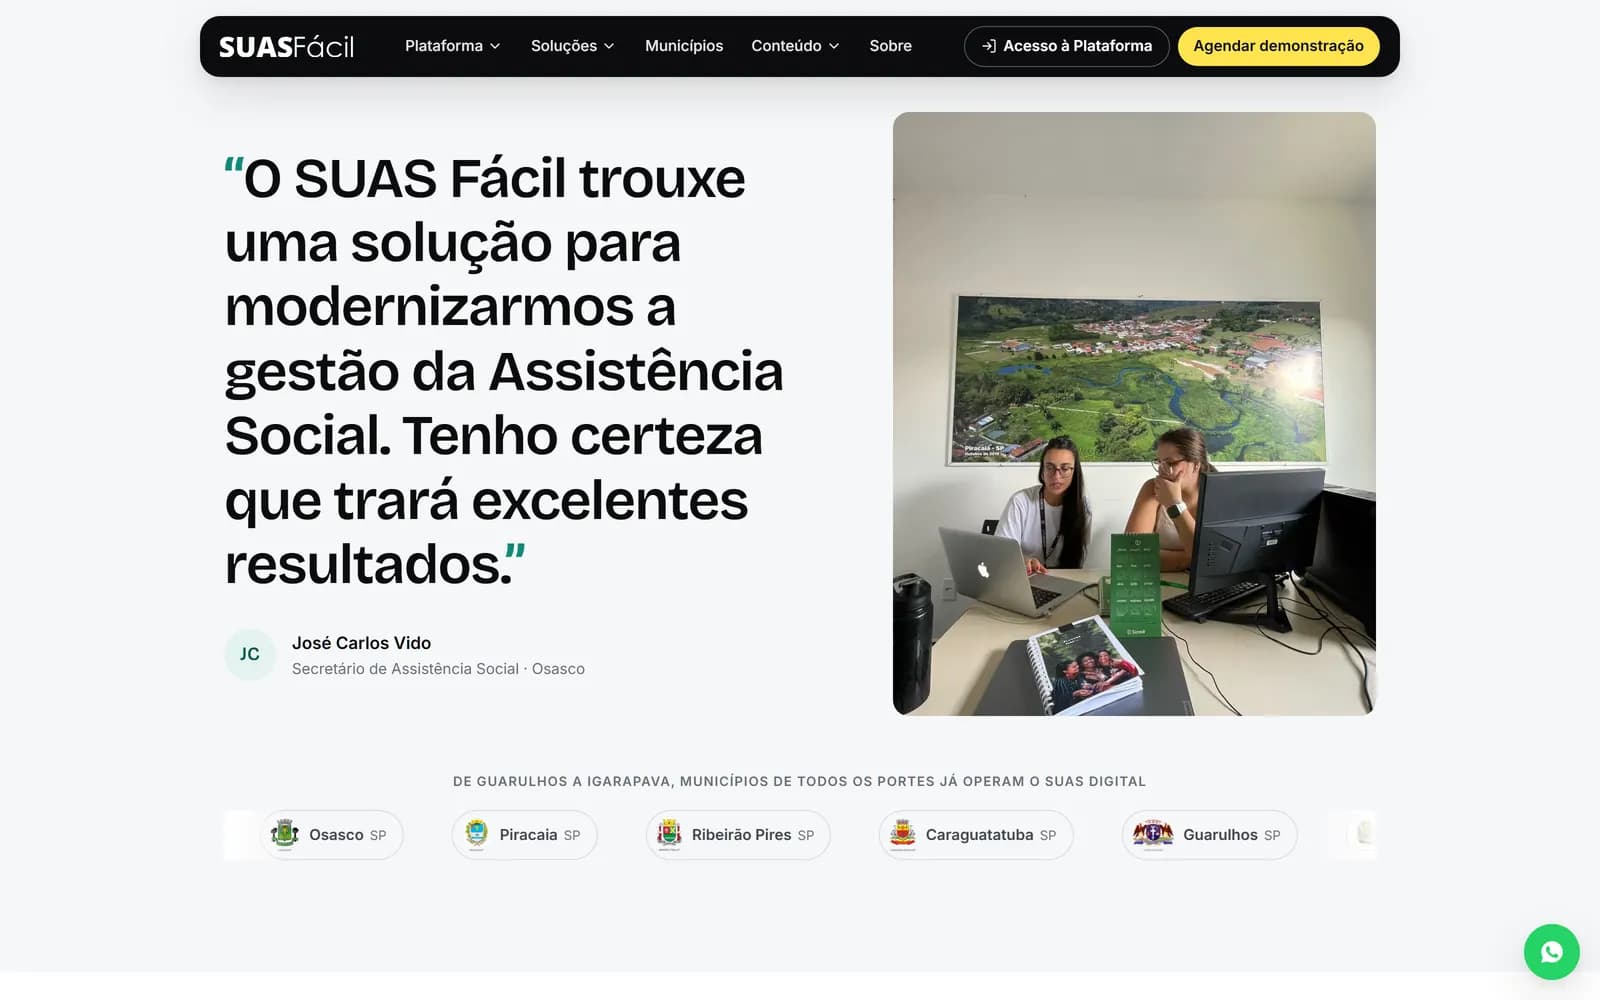Expand the Plataforma menu chevron
Viewport: 1600px width, 1000px height.
pyautogui.click(x=495, y=46)
